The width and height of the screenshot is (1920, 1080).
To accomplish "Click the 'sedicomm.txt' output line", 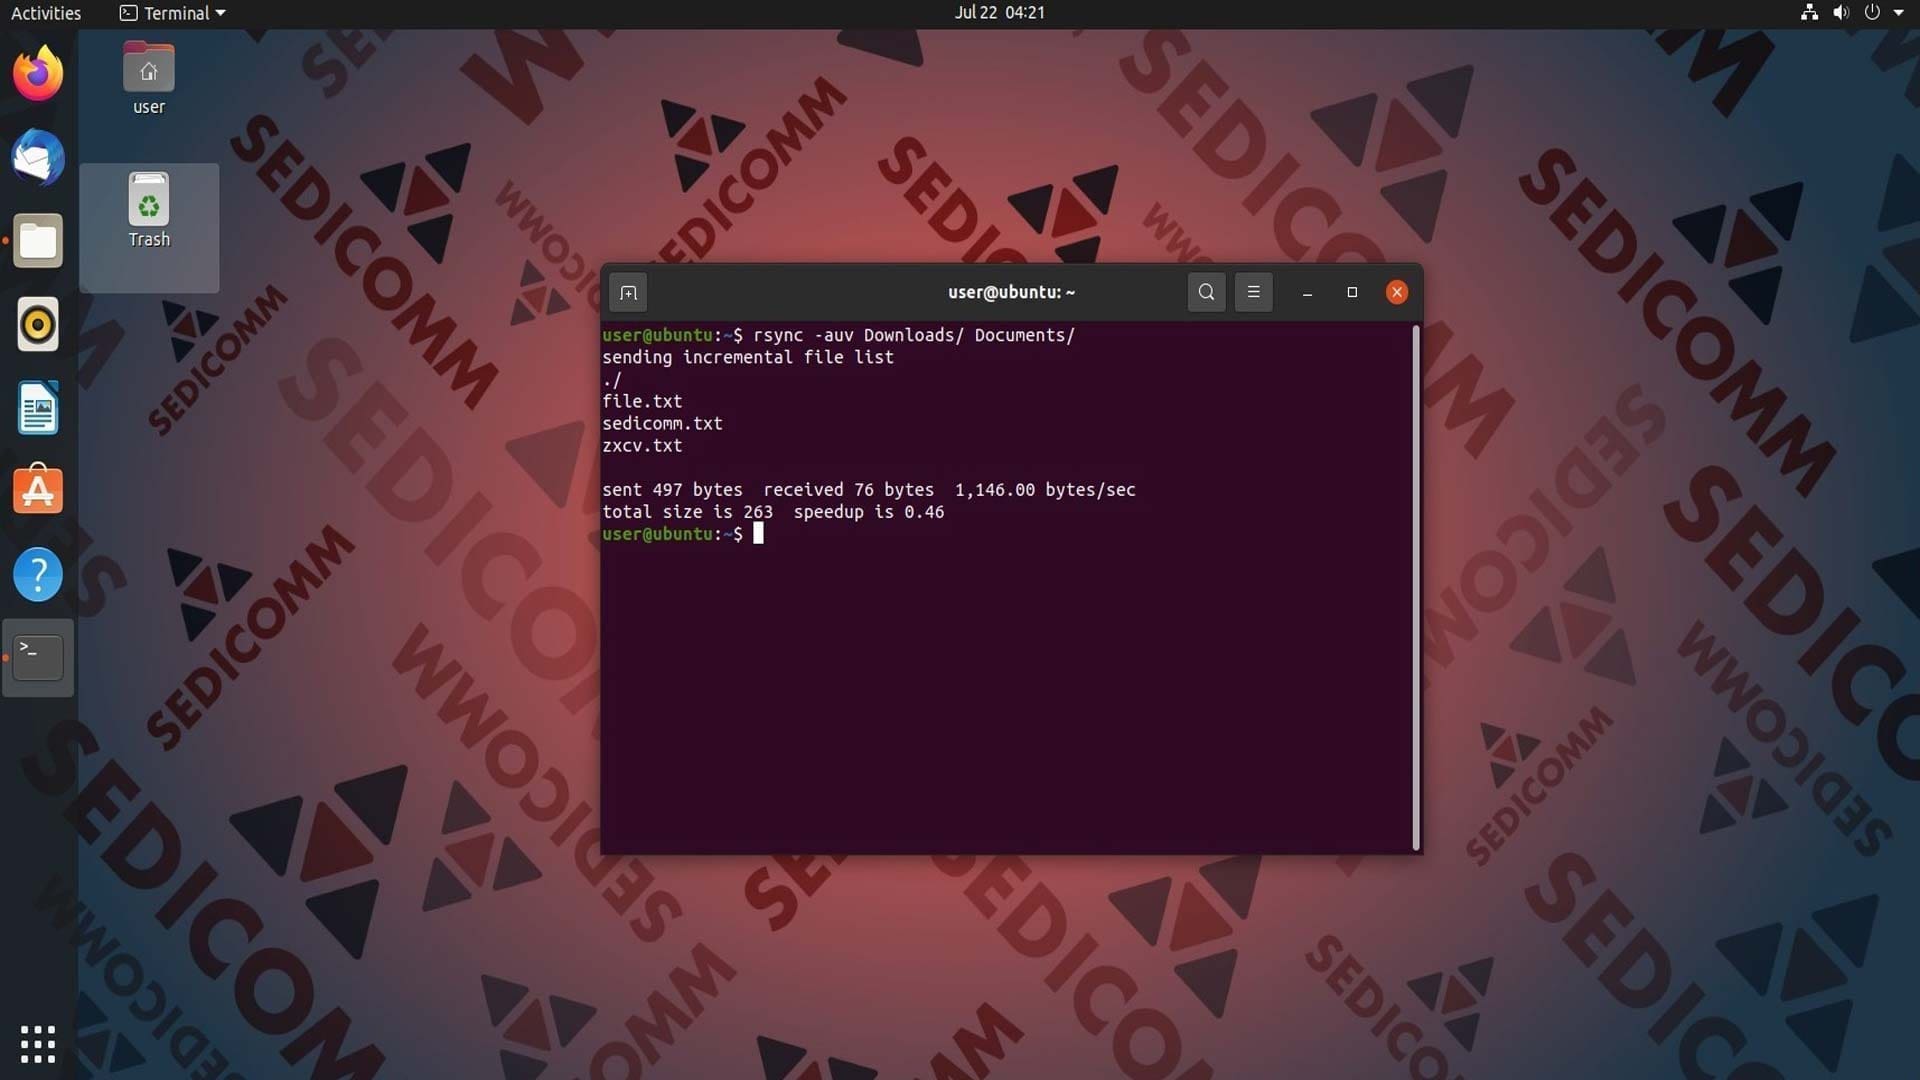I will (x=662, y=423).
